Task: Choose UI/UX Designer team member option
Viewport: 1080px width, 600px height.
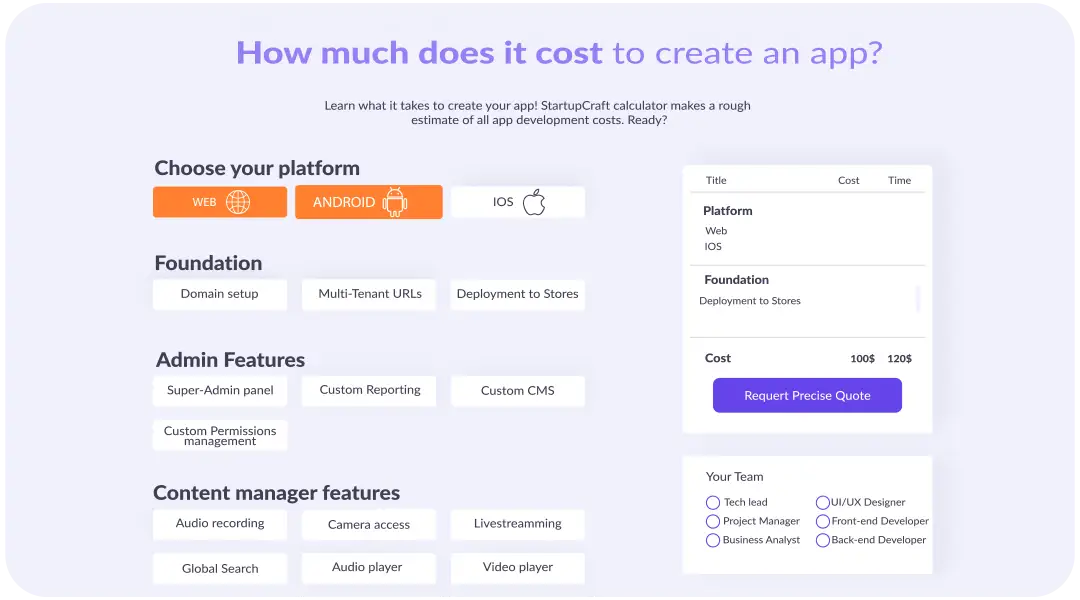Action: click(823, 502)
